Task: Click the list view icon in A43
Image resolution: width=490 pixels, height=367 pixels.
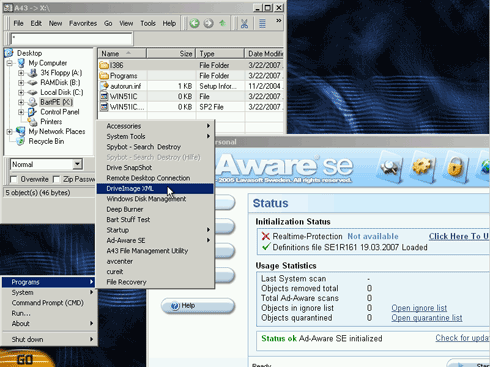Action: (262, 23)
